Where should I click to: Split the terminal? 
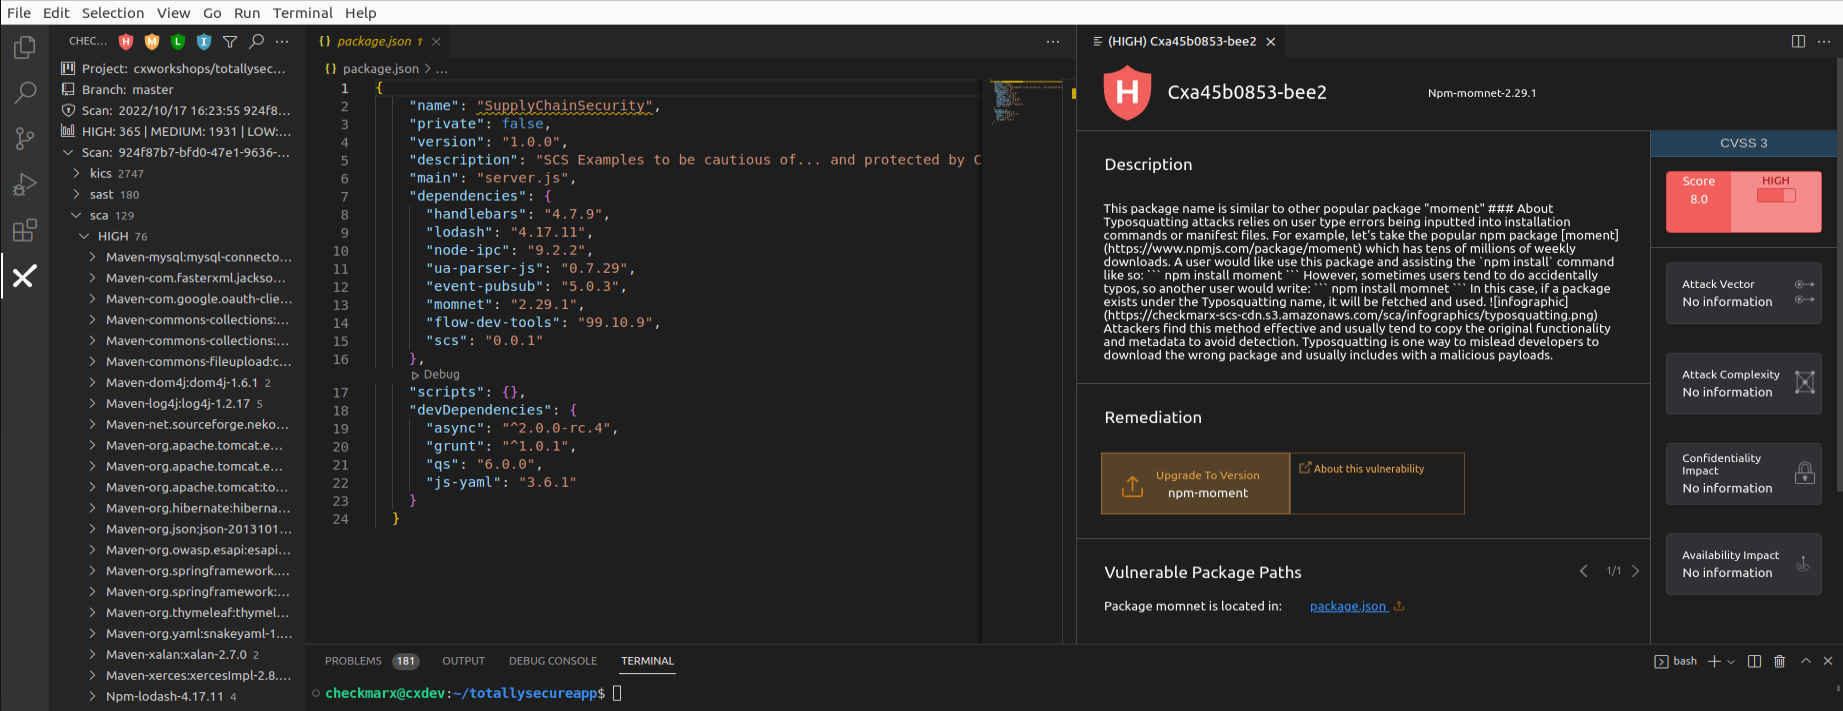pyautogui.click(x=1754, y=661)
